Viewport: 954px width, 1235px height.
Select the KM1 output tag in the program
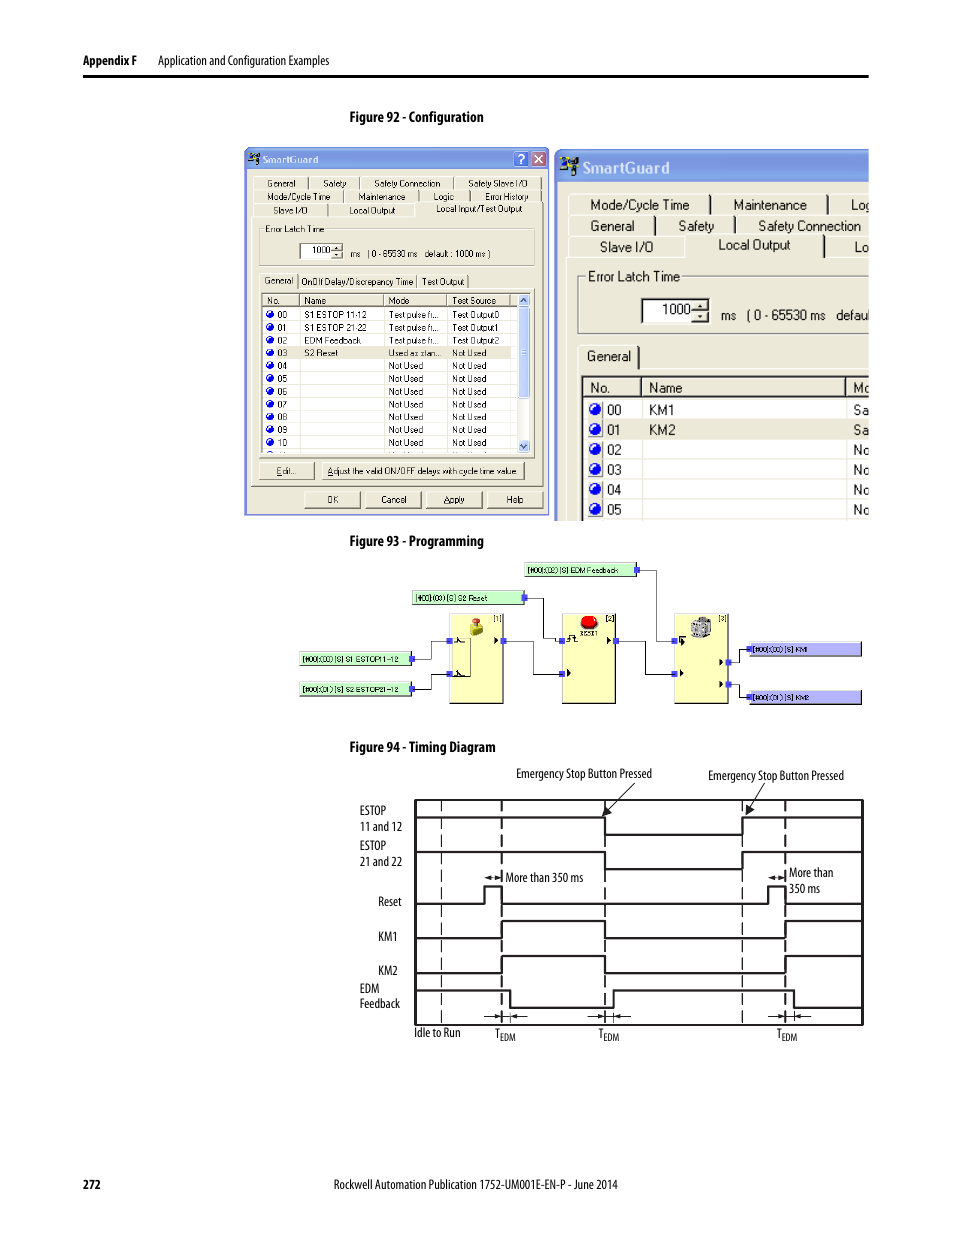(x=805, y=649)
